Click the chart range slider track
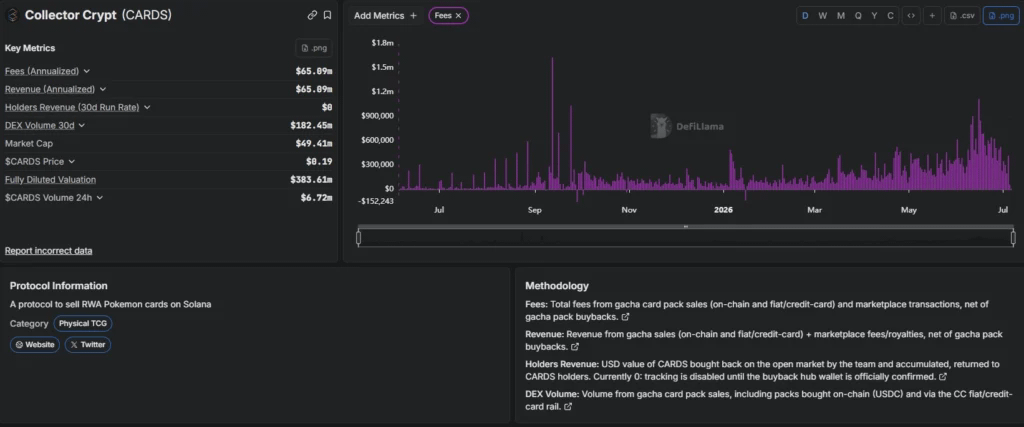 [686, 238]
